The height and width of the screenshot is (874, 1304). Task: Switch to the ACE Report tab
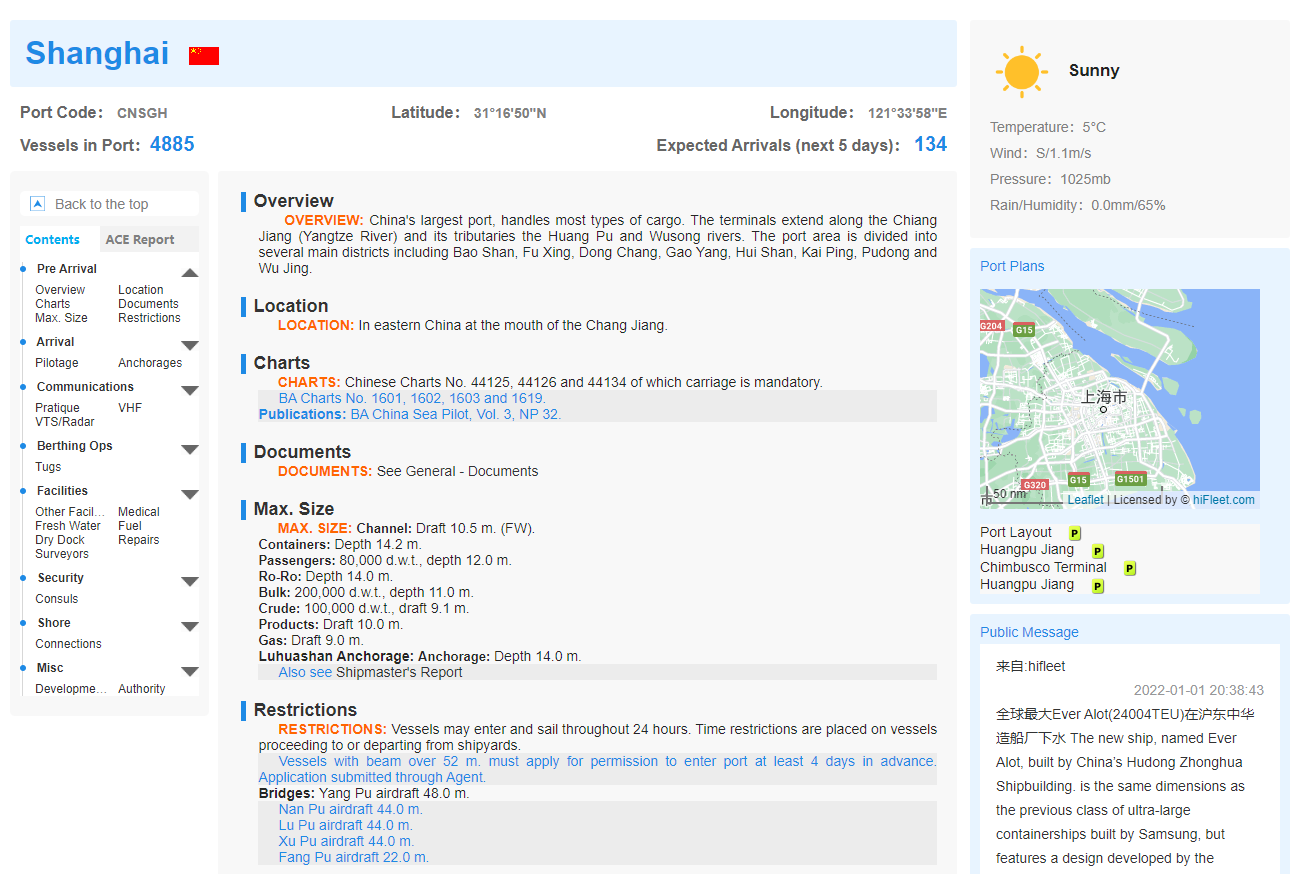pyautogui.click(x=140, y=240)
